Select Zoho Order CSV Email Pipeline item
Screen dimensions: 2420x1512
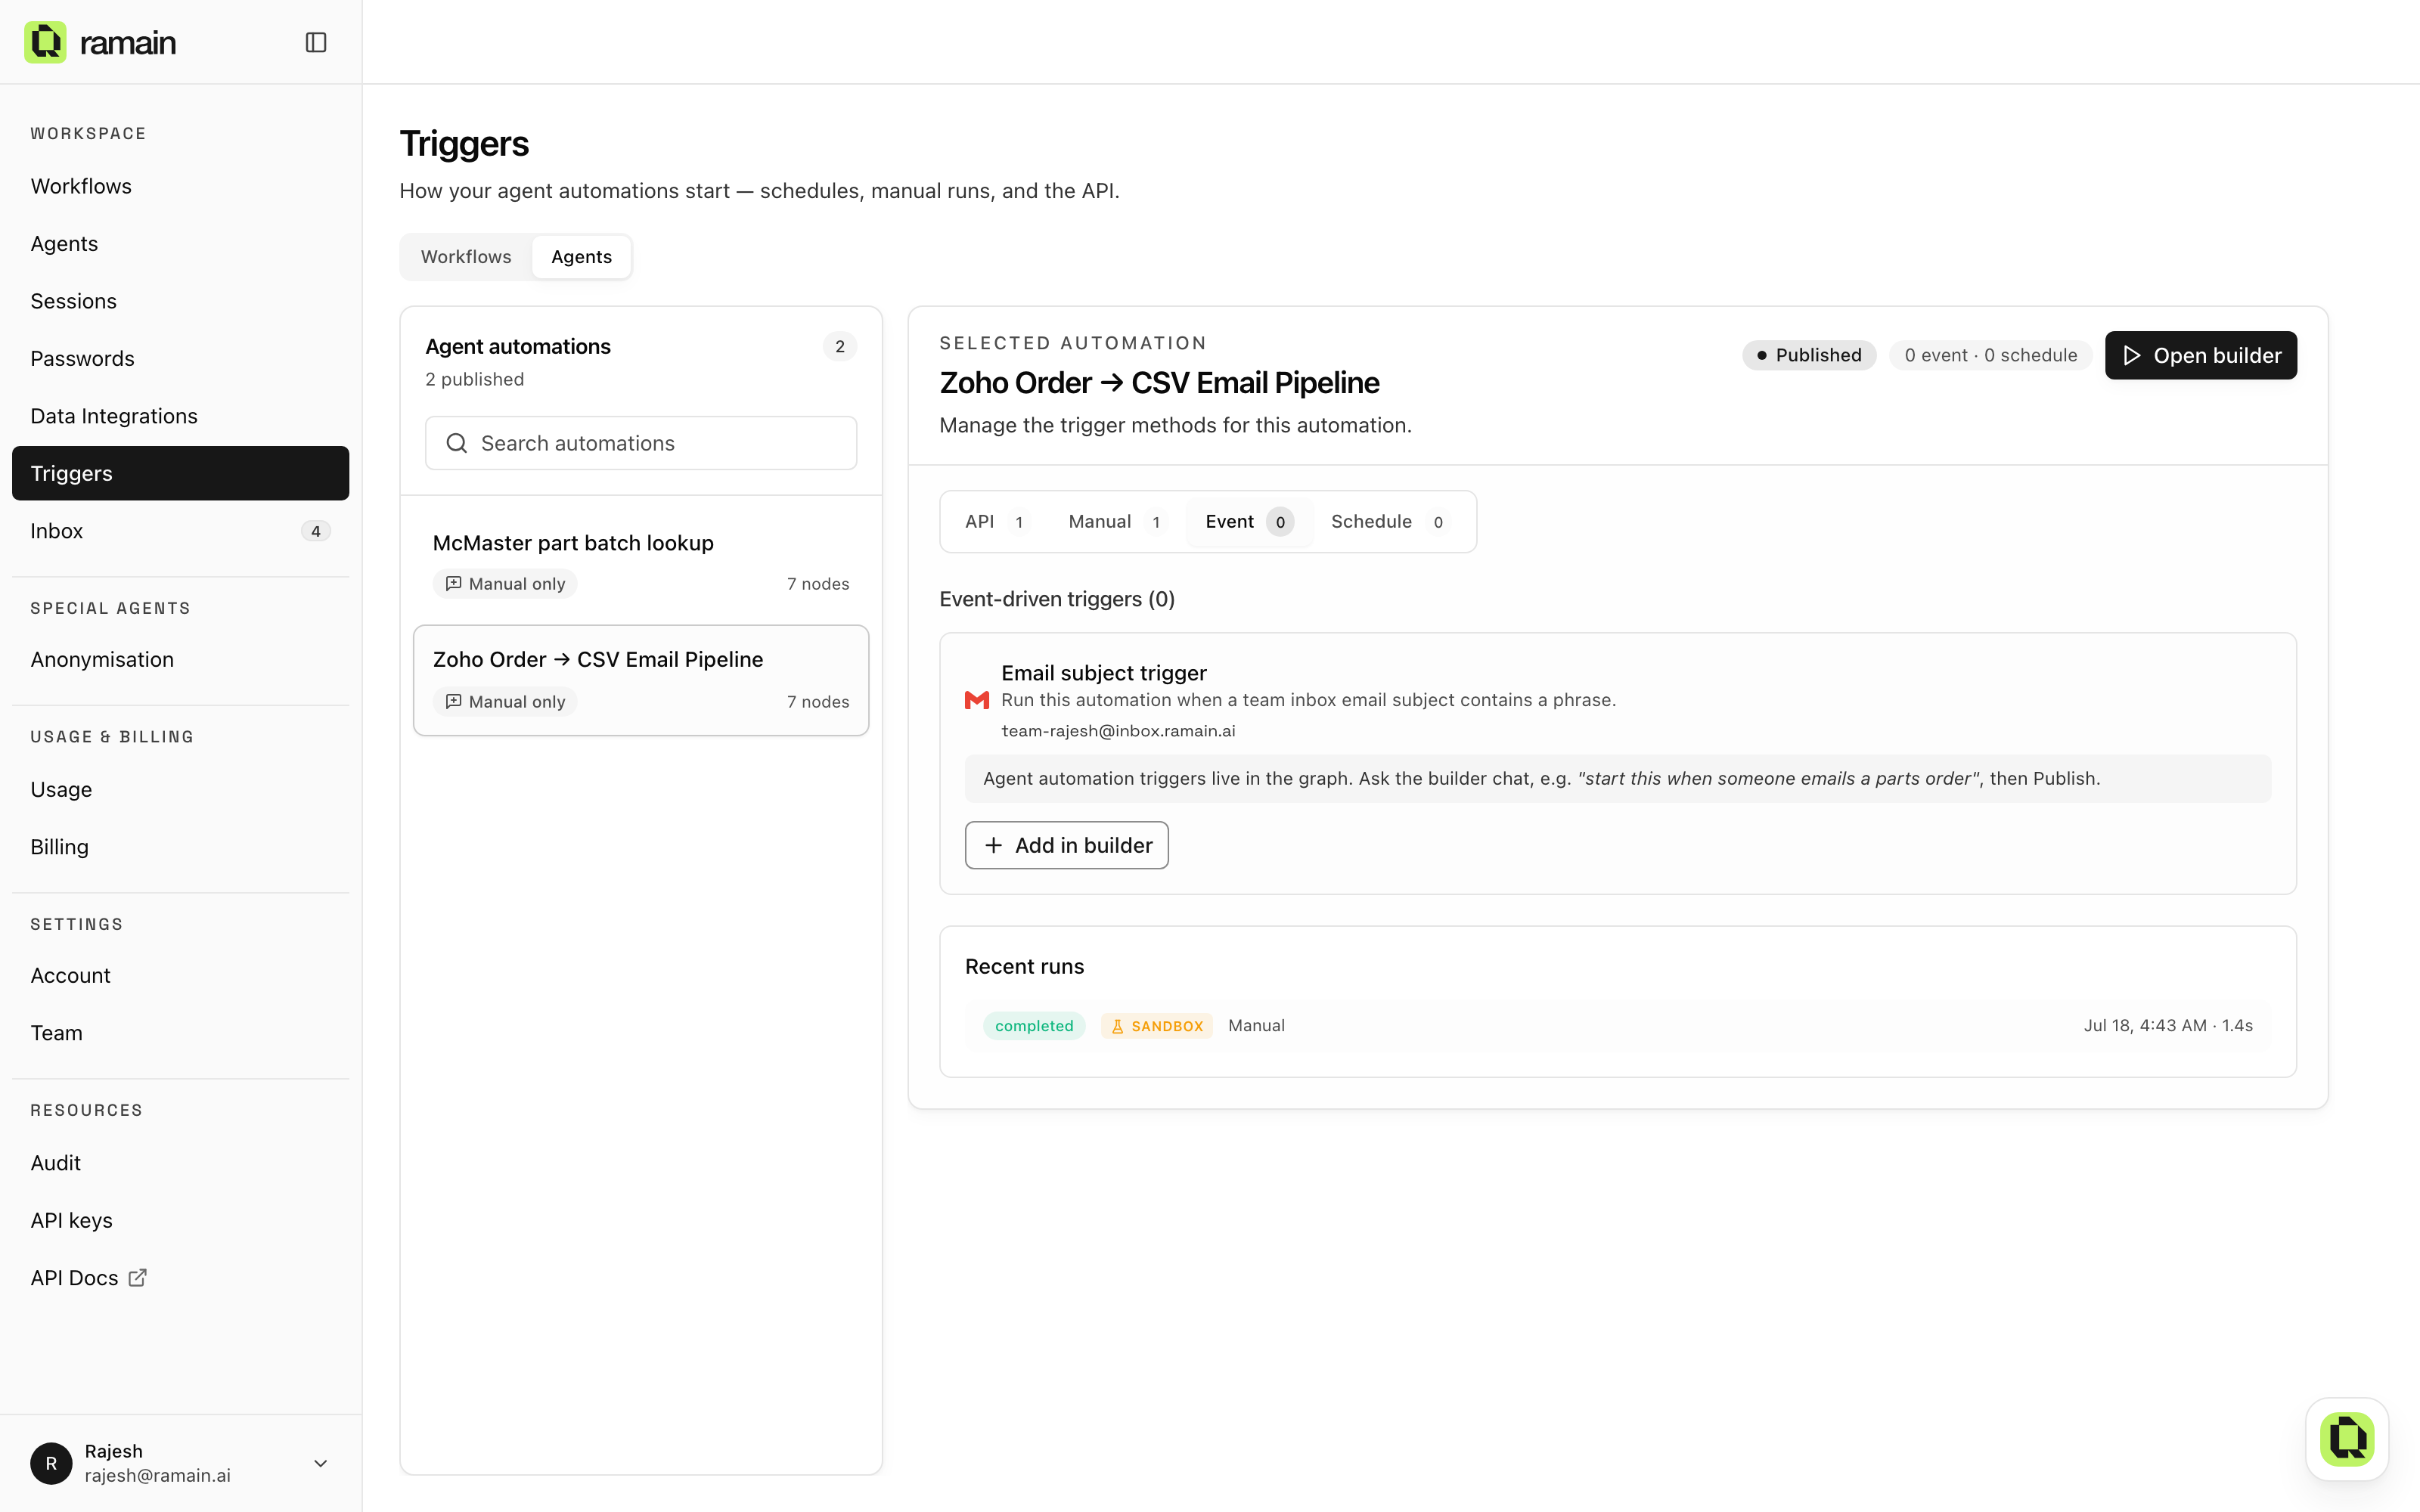(x=641, y=680)
